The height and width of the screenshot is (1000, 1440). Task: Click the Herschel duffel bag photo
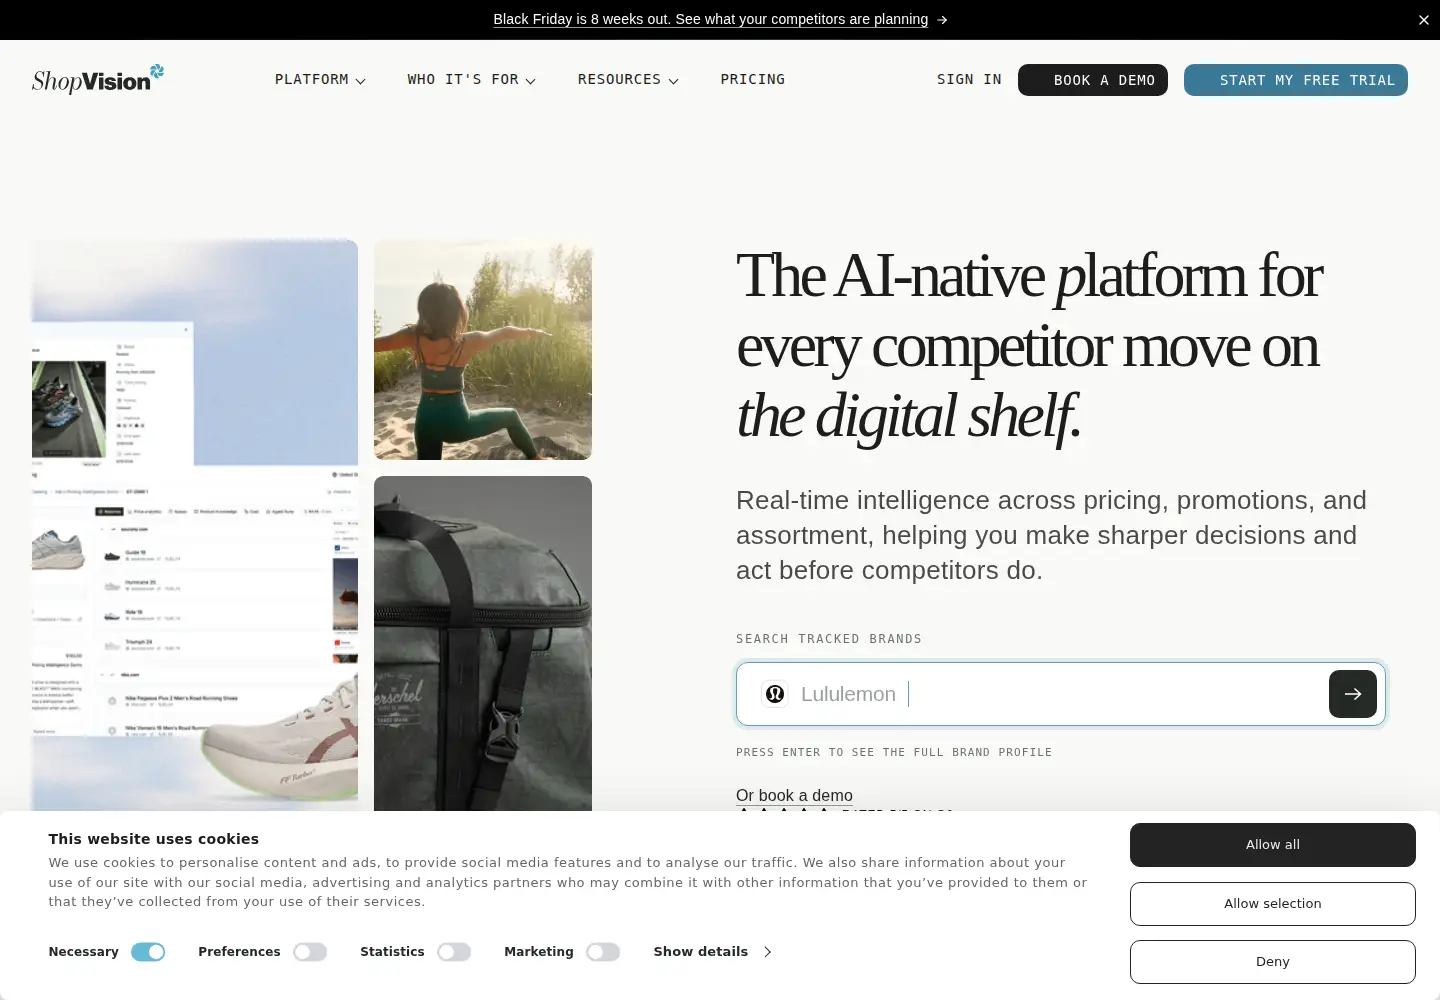coord(483,643)
